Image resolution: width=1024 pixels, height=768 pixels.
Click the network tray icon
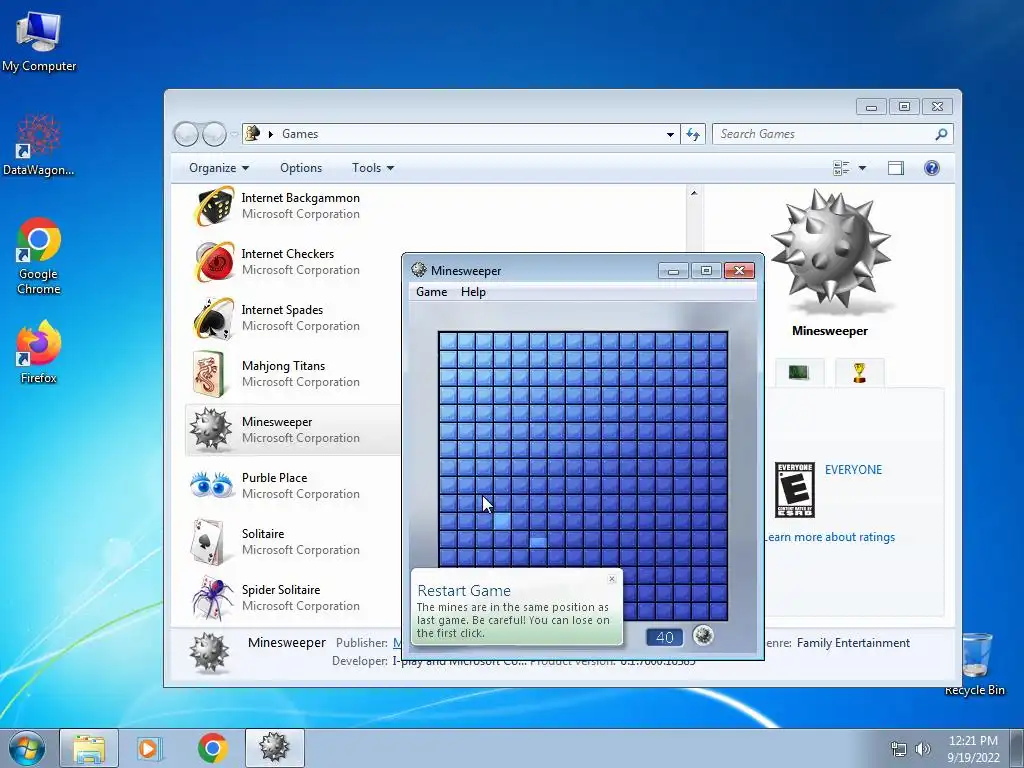[899, 749]
